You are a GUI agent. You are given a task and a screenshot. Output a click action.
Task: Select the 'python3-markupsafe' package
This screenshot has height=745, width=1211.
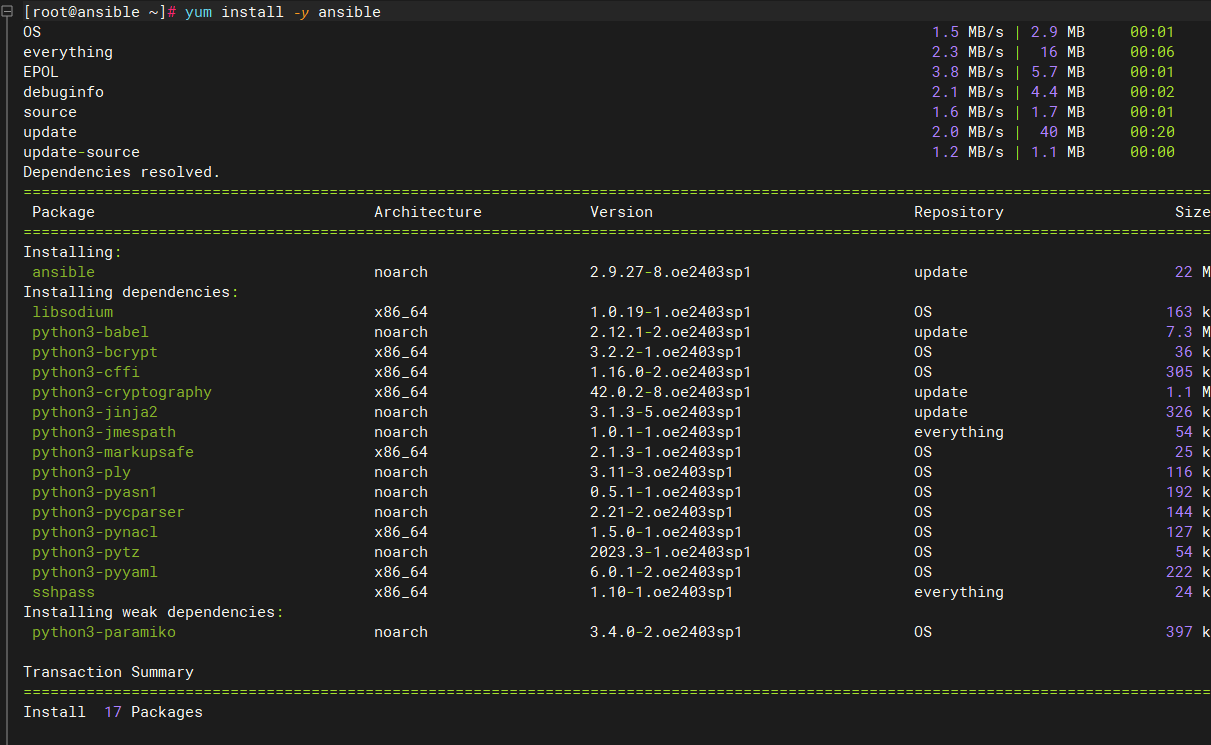[113, 452]
